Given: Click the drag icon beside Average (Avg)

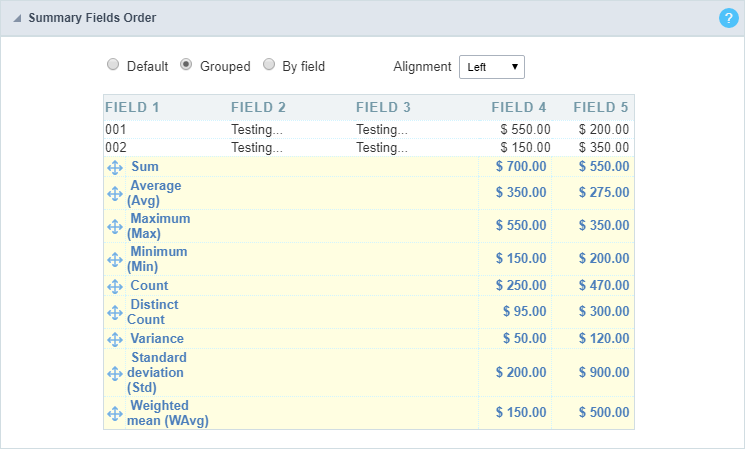Looking at the screenshot, I should coord(115,193).
